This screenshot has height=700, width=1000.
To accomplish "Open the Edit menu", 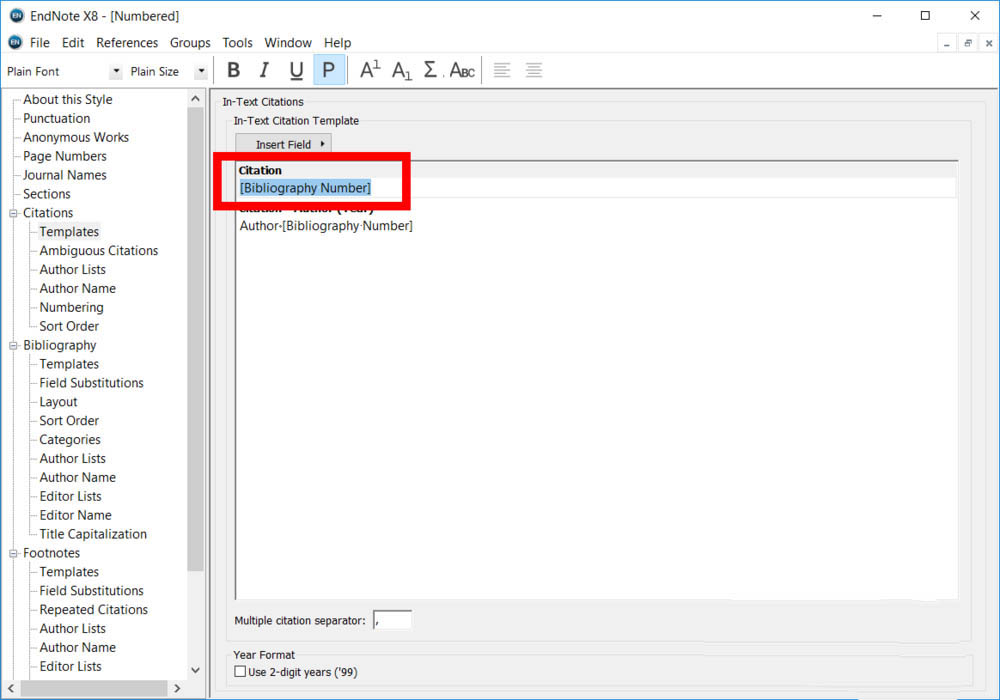I will 73,43.
